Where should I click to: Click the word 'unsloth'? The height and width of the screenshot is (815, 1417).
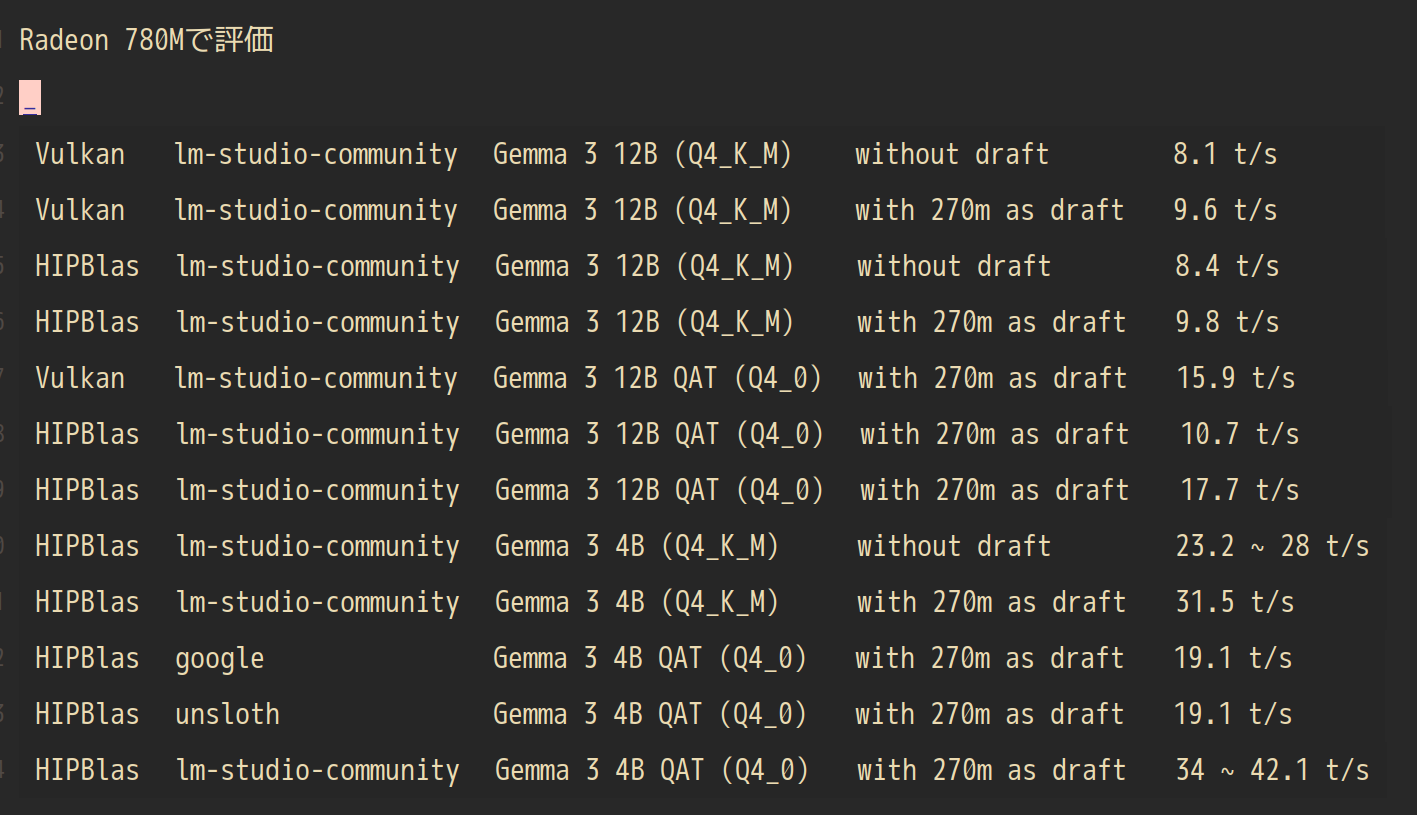[x=227, y=714]
